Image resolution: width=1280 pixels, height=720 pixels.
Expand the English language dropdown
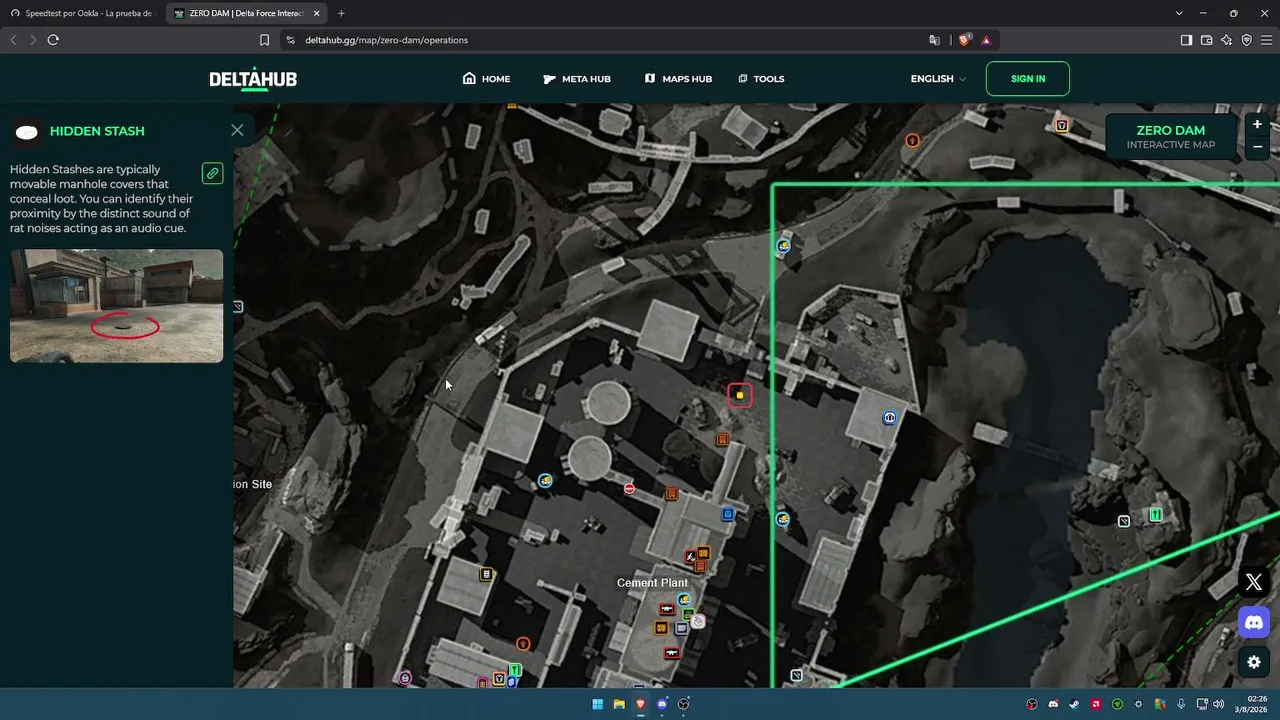938,79
